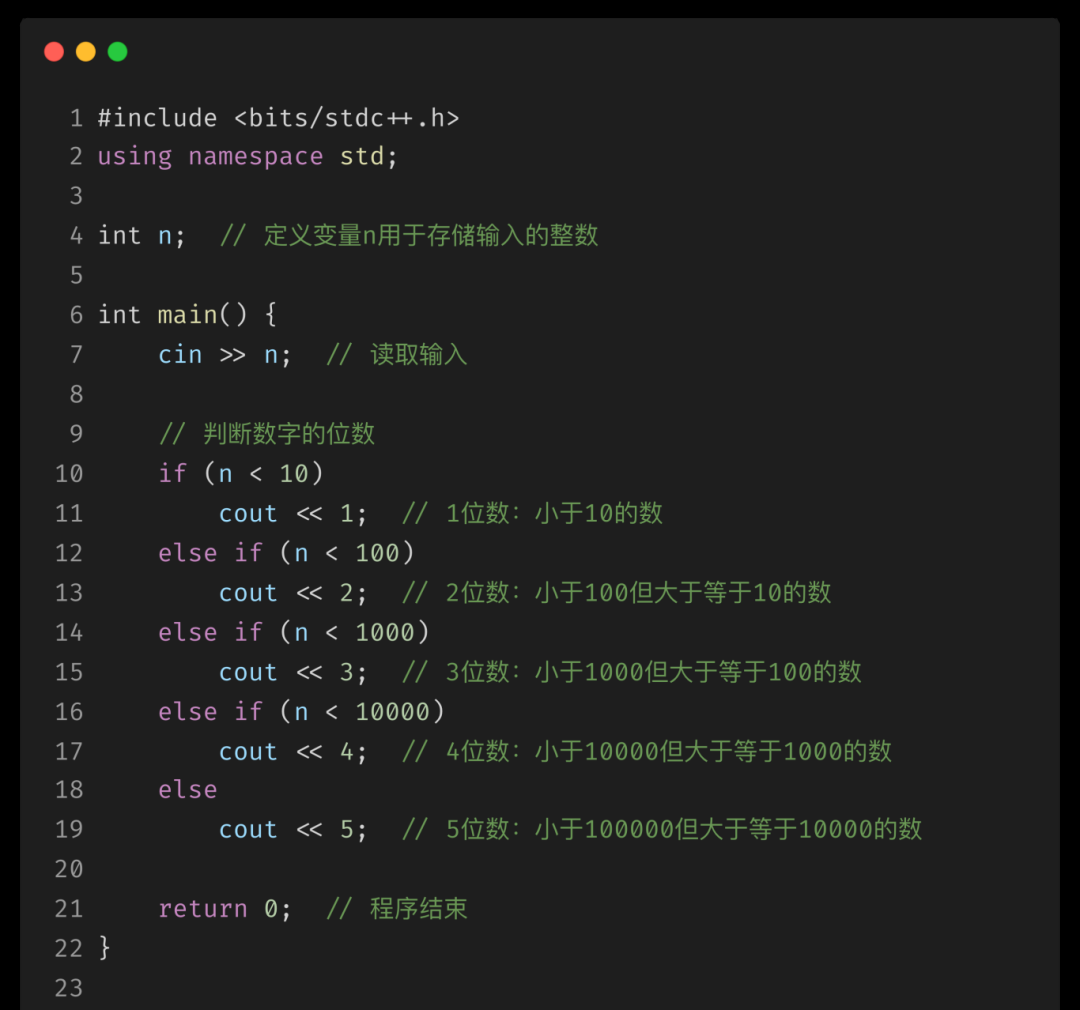Viewport: 1080px width, 1010px height.
Task: Click the 'cout << 2;' statement
Action: [x=293, y=592]
